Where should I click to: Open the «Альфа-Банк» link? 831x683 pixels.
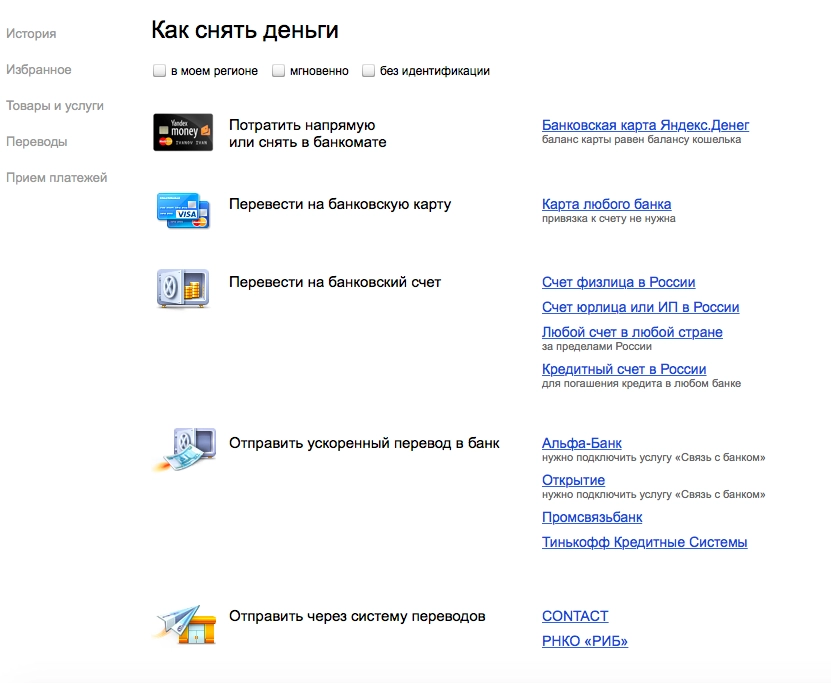tap(581, 443)
